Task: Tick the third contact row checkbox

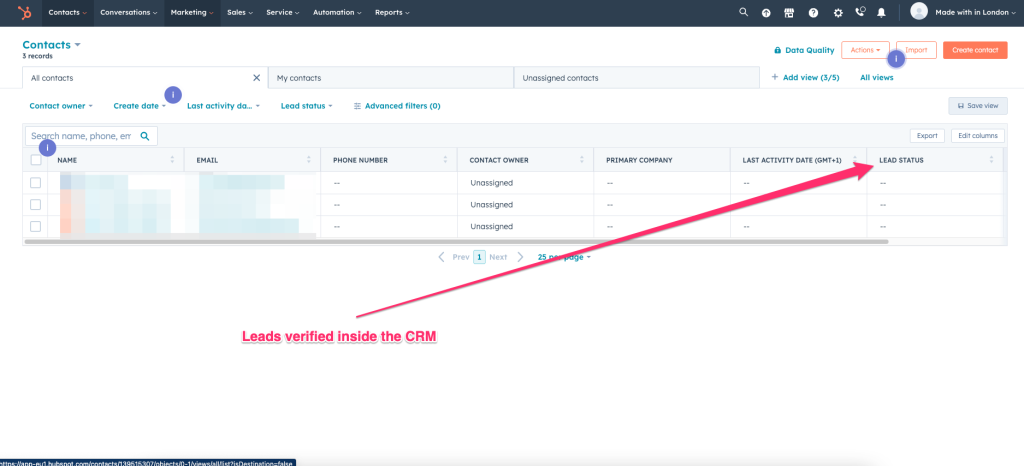Action: 35,226
